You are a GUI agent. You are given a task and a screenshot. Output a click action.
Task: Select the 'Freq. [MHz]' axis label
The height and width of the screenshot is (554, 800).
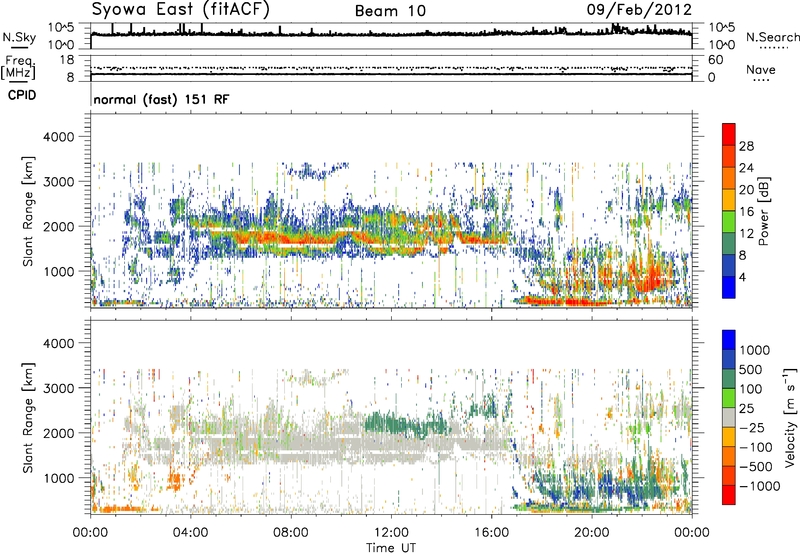[x=18, y=69]
